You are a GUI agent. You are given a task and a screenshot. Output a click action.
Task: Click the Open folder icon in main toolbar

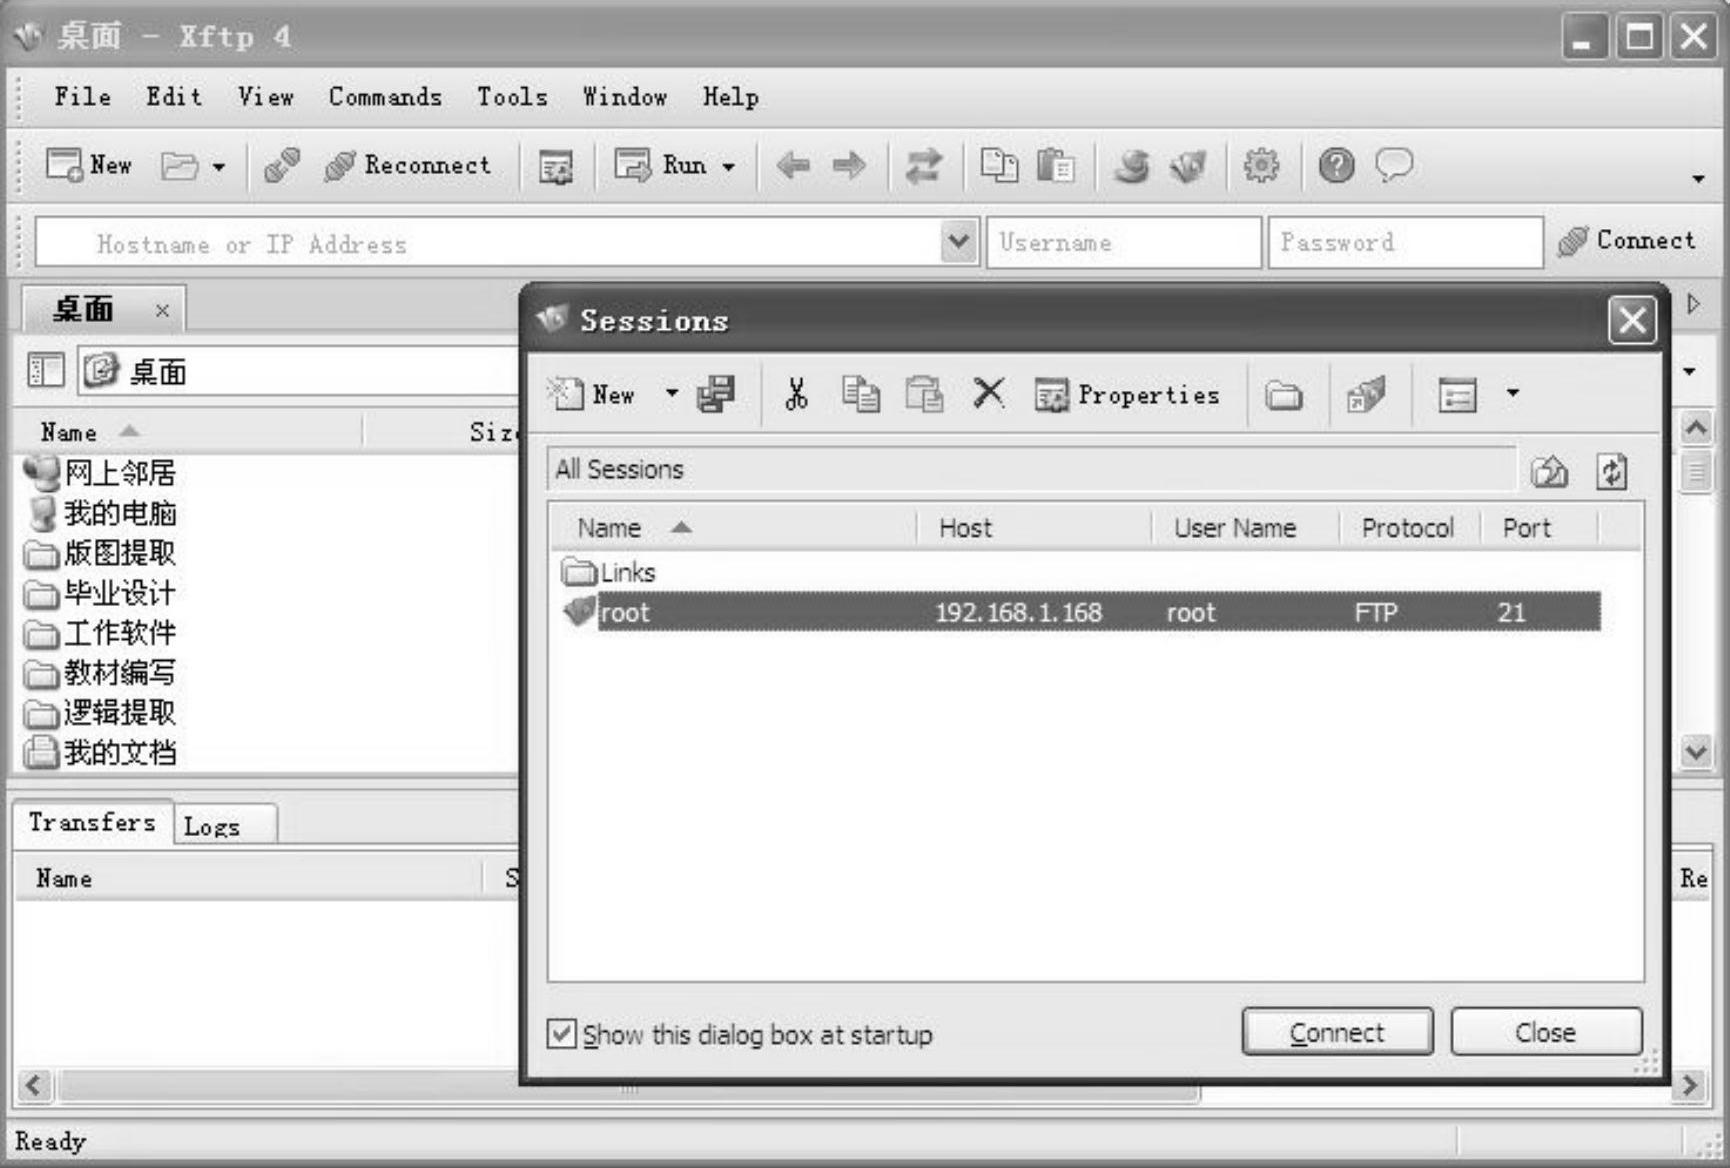tap(180, 165)
